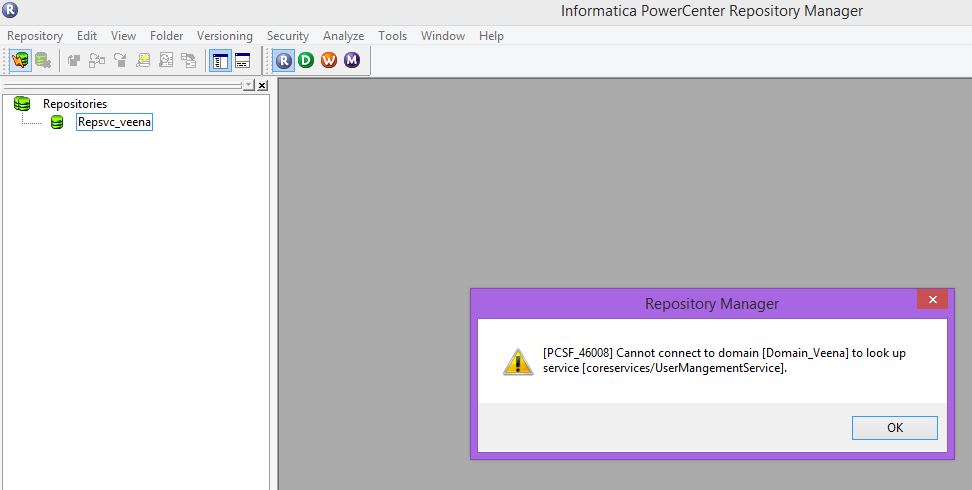The image size is (972, 490).
Task: Close the Repository Manager error dialog
Action: click(x=932, y=300)
